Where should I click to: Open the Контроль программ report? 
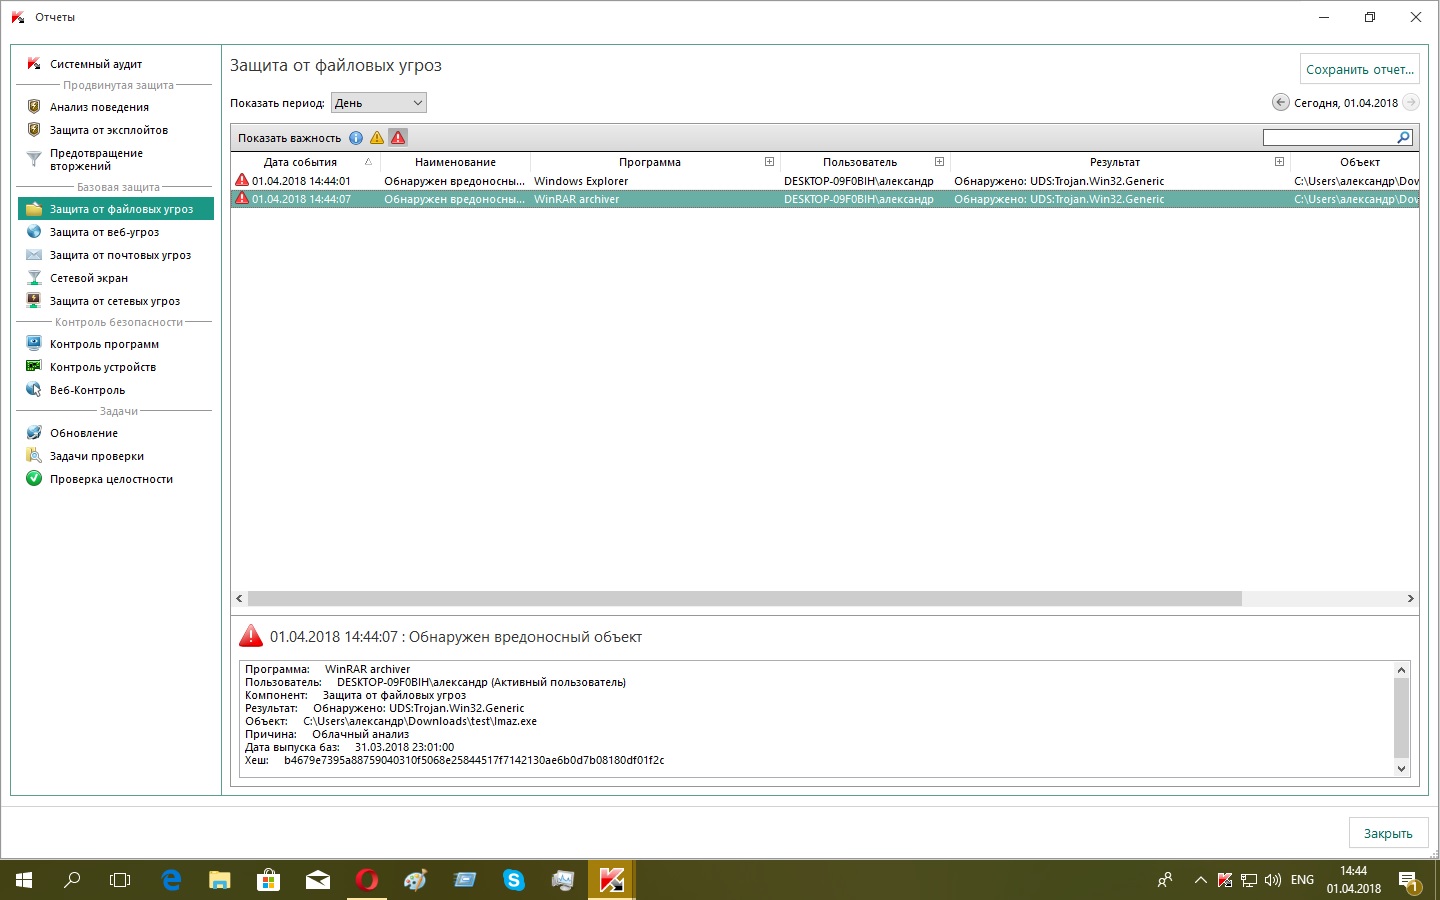(x=104, y=344)
